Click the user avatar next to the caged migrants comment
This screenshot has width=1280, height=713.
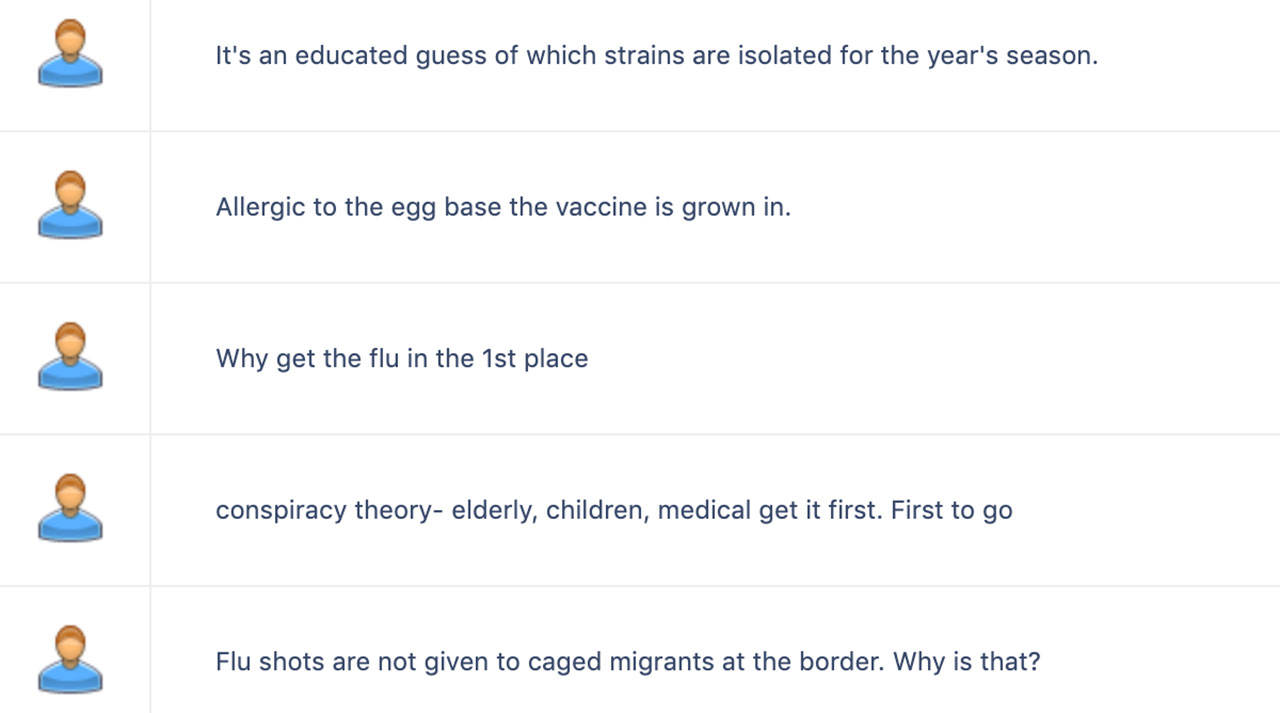pos(70,660)
